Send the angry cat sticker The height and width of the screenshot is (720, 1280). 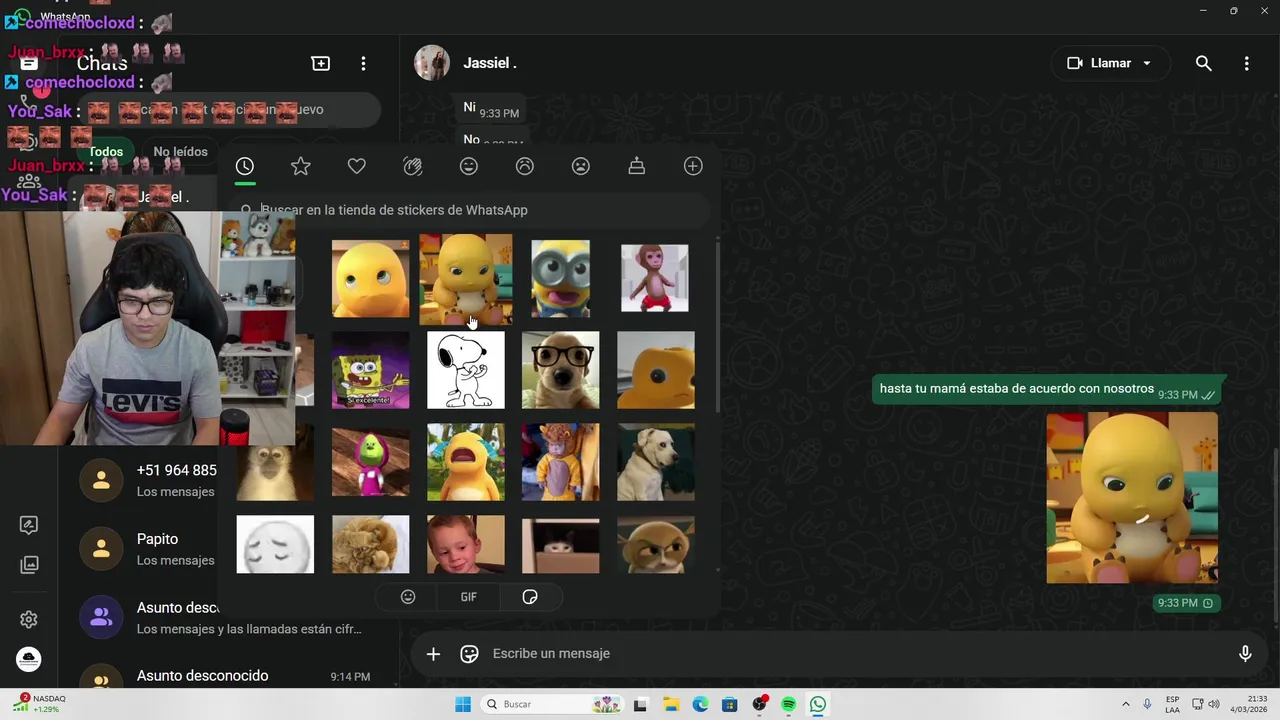point(656,545)
